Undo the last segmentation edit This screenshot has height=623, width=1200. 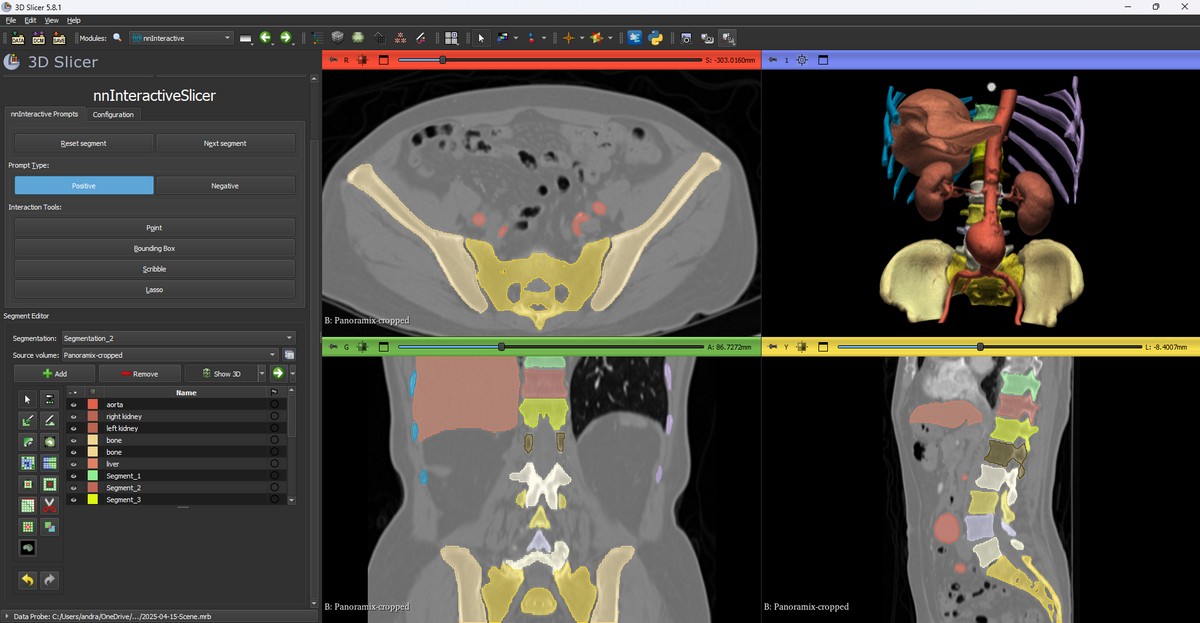click(x=27, y=580)
